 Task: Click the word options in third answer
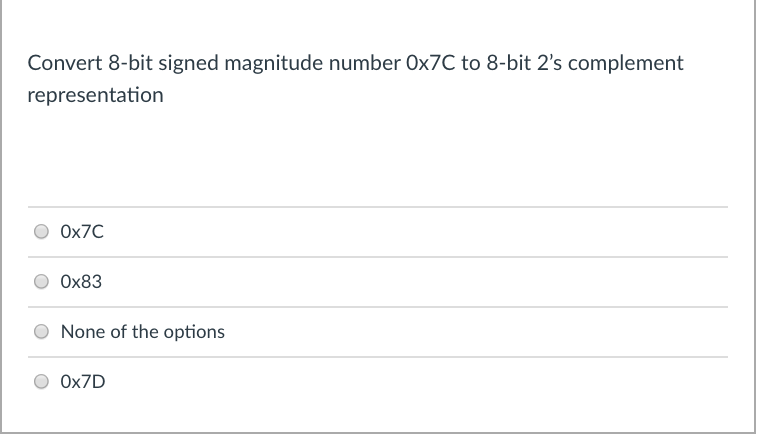194,333
